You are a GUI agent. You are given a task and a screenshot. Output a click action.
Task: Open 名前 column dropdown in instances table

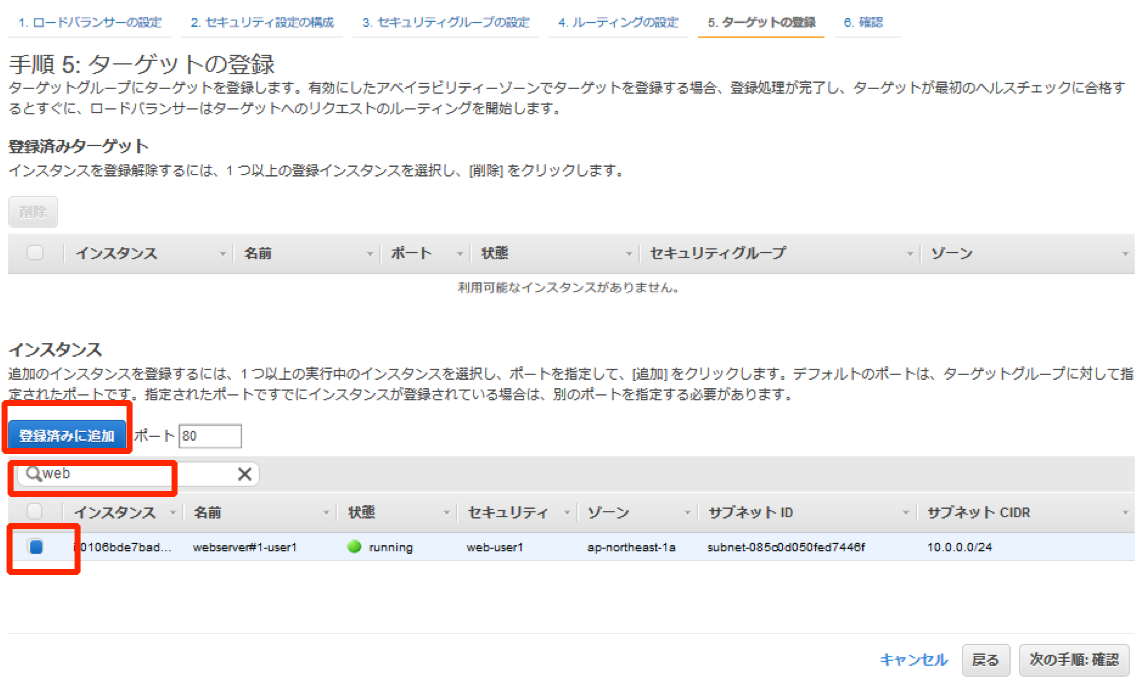(325, 513)
